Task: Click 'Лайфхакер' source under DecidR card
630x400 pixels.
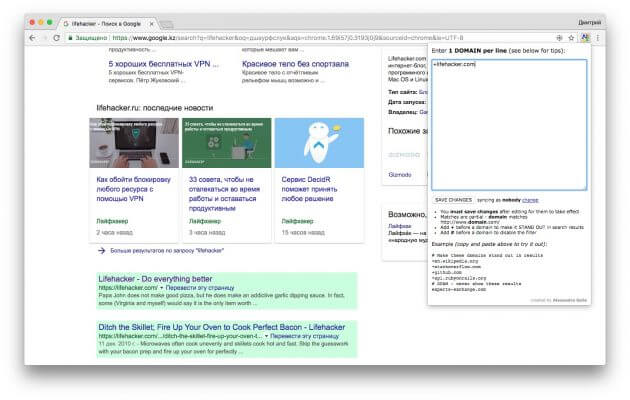Action: click(297, 221)
